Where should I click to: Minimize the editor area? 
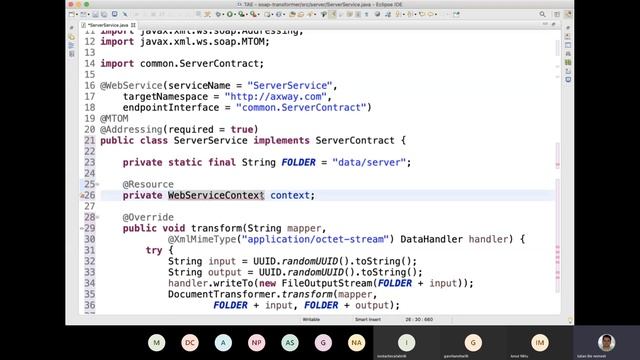pos(545,24)
